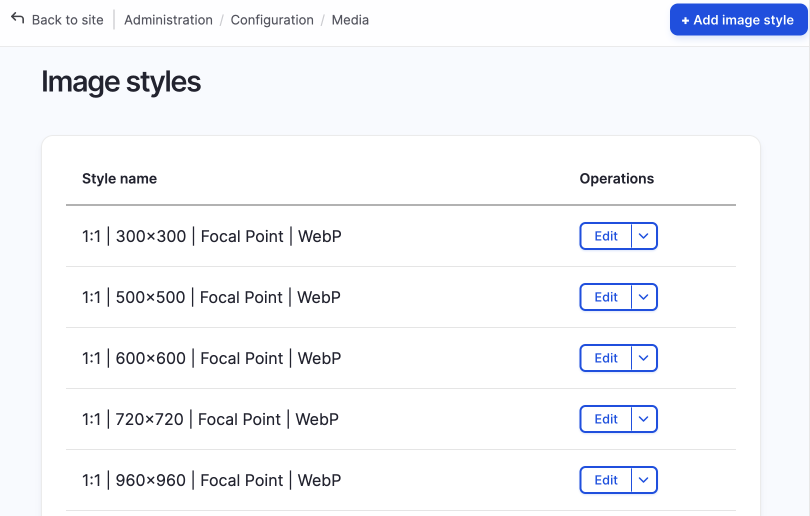Select the text 1:1 | 600×600 | Focal Point | WebP
Viewport: 810px width, 516px height.
[x=212, y=358]
